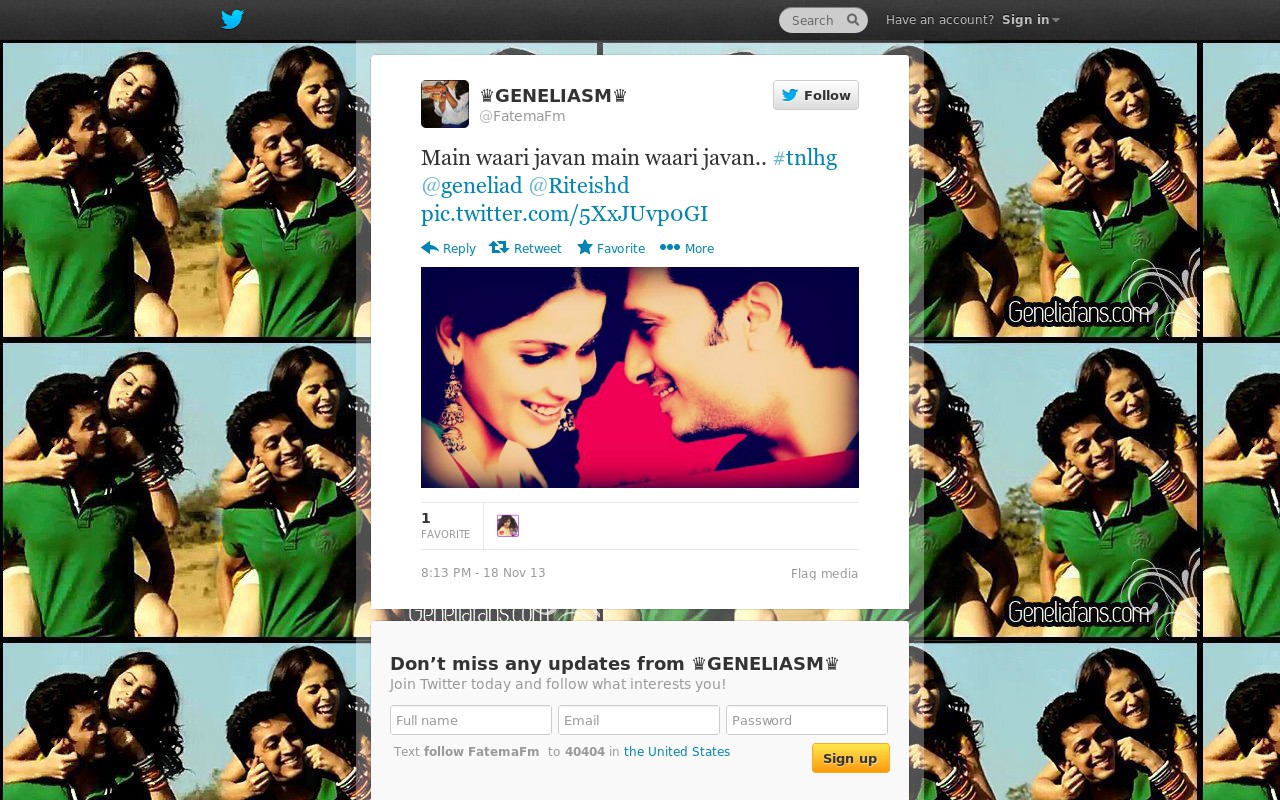Open the pic.twitter.com/5XxJUvp0GI link
Viewport: 1280px width, 800px height.
pos(564,214)
